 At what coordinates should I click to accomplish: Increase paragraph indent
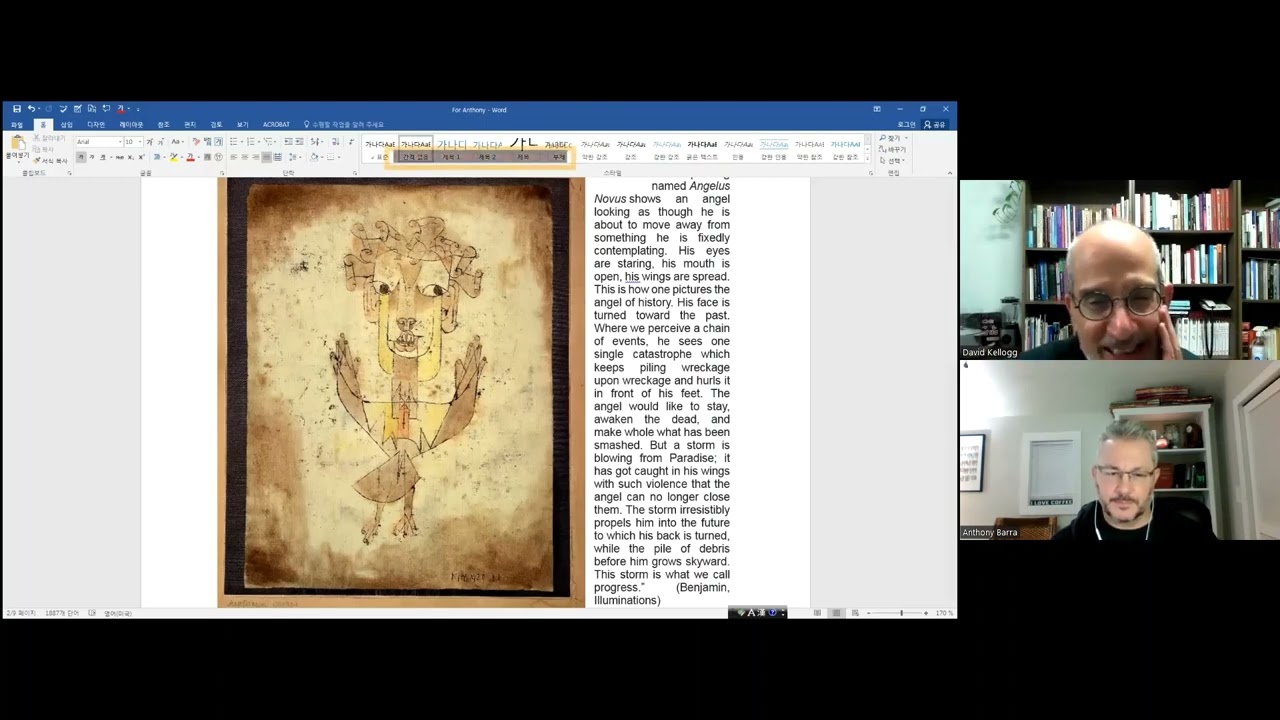pos(299,142)
